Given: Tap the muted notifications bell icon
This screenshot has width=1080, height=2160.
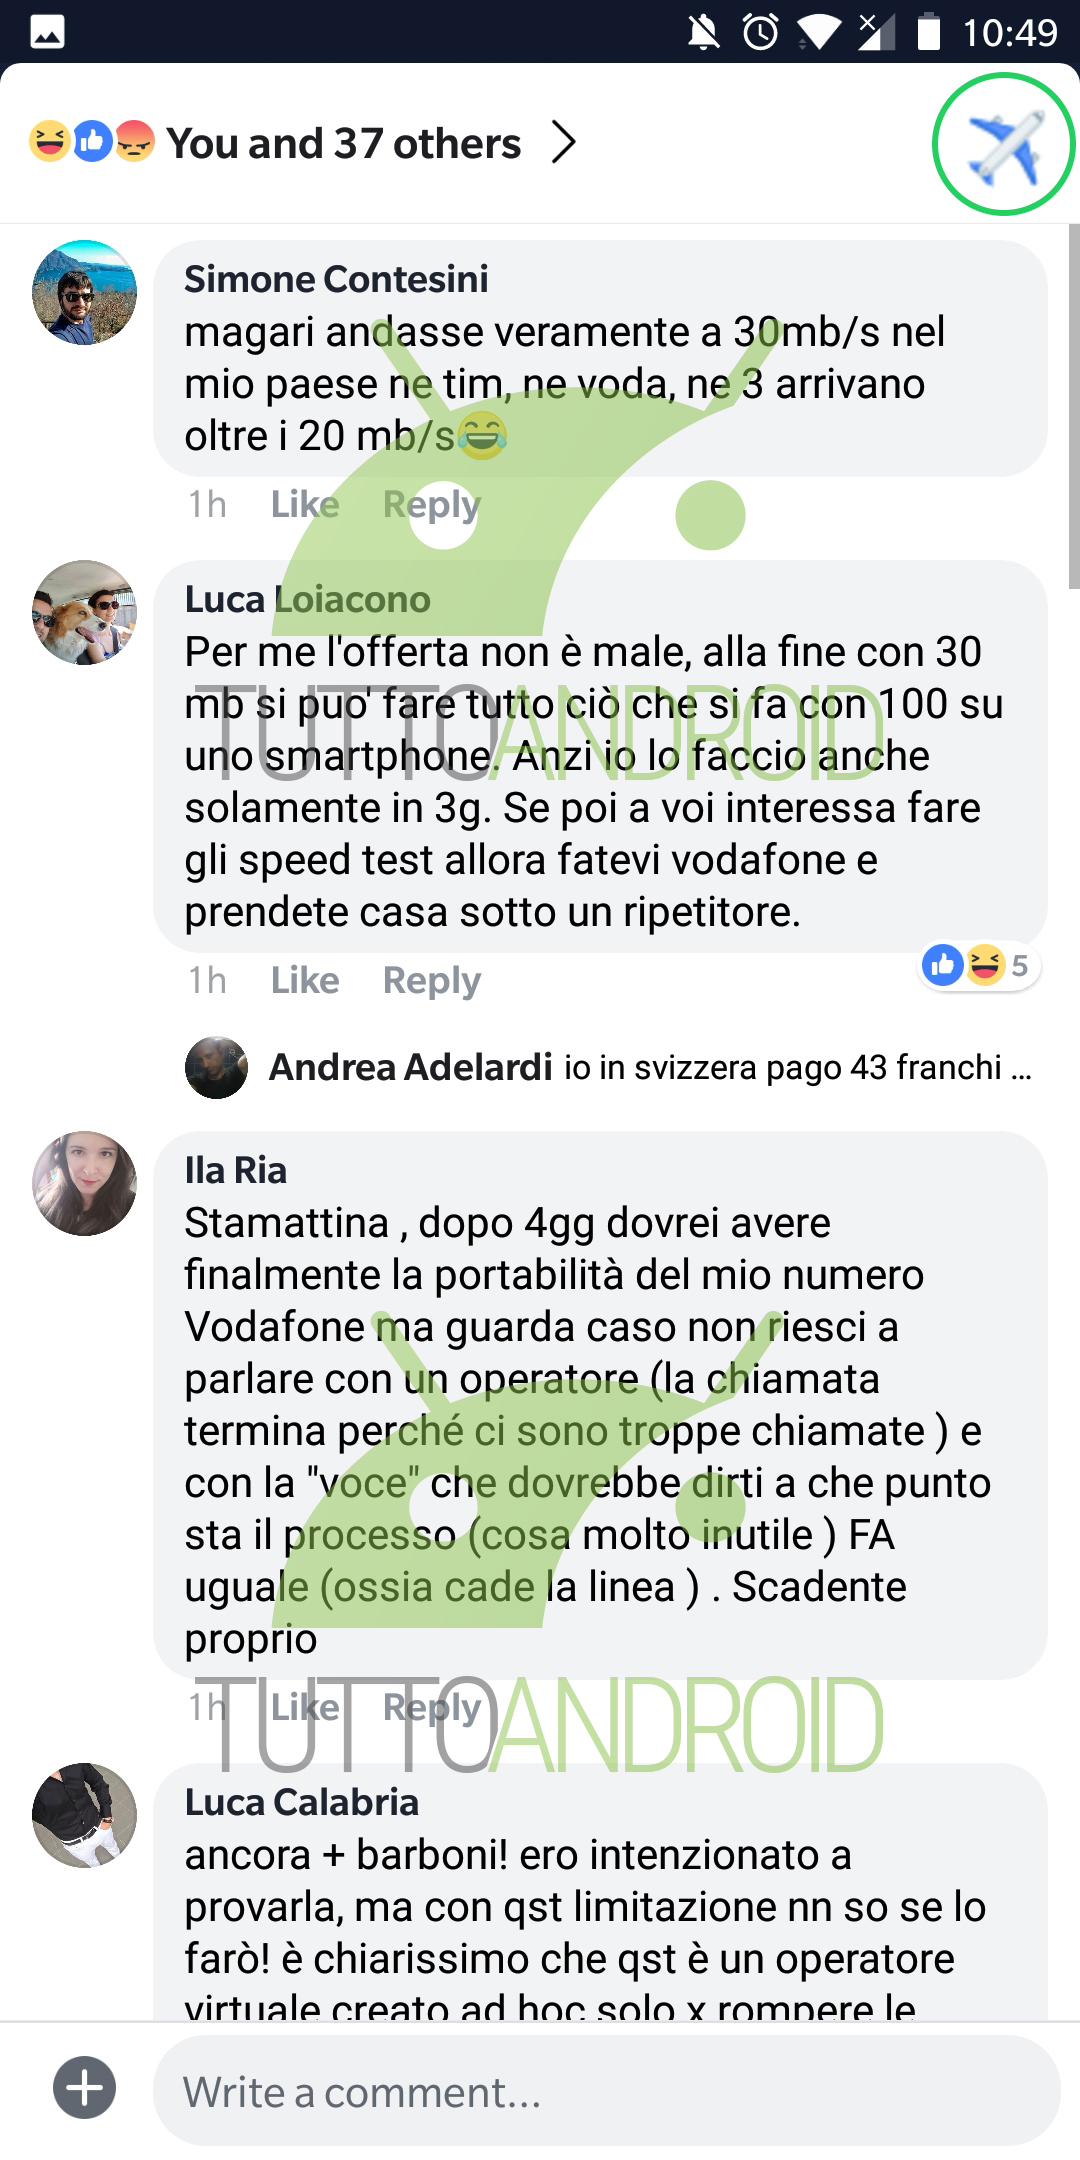Looking at the screenshot, I should coord(703,32).
